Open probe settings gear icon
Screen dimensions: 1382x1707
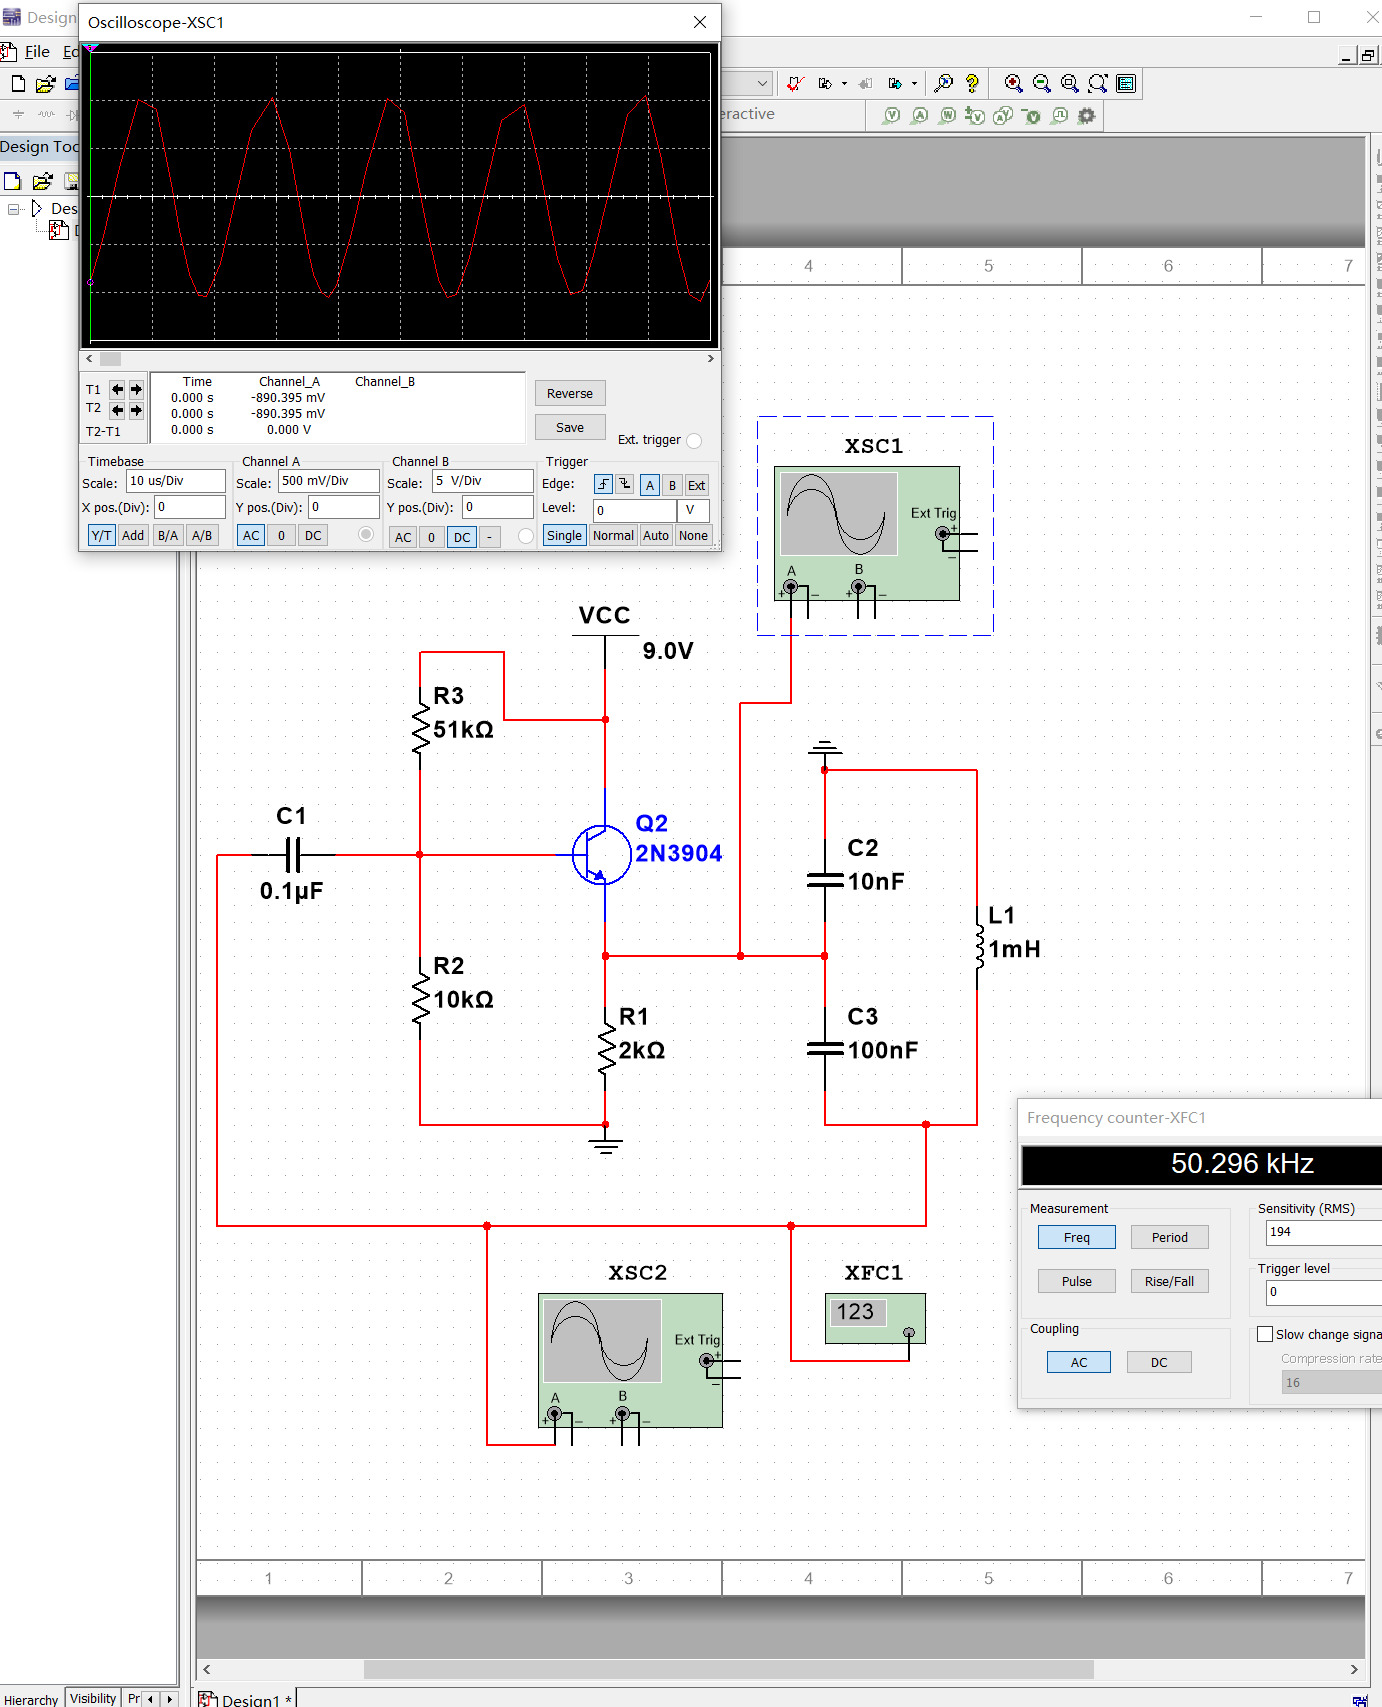1087,116
